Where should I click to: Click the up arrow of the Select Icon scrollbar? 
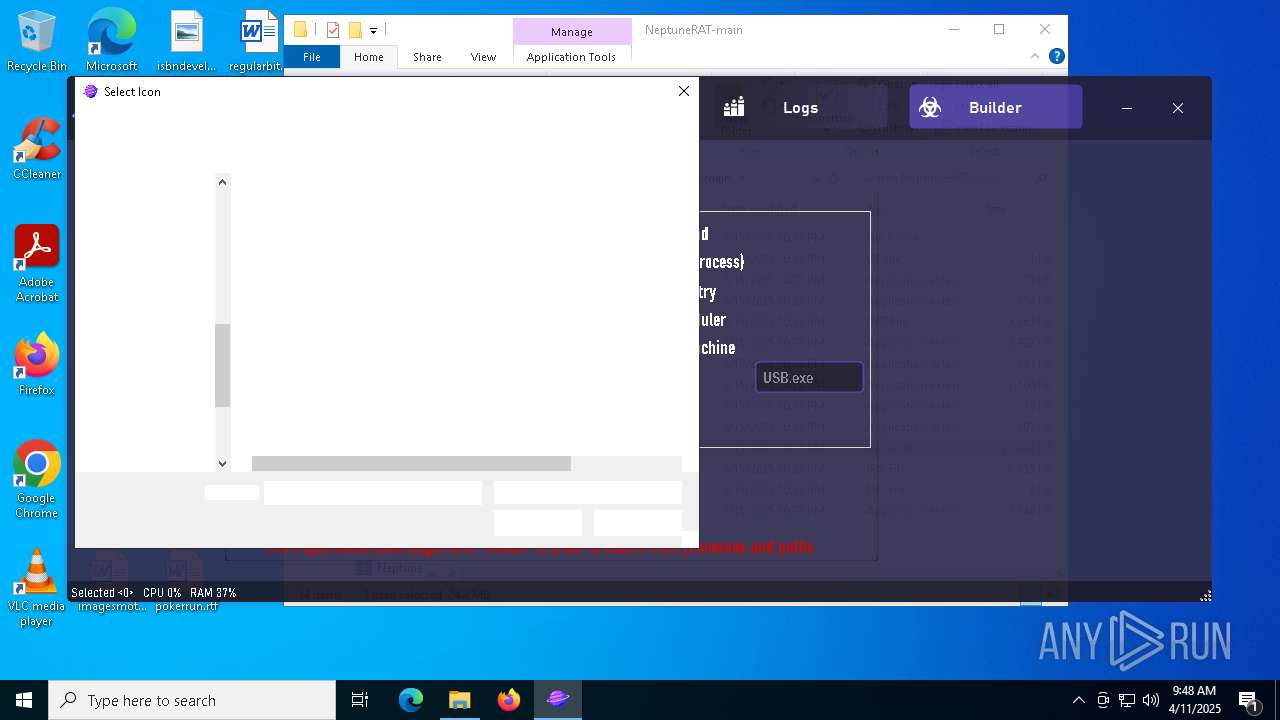223,181
